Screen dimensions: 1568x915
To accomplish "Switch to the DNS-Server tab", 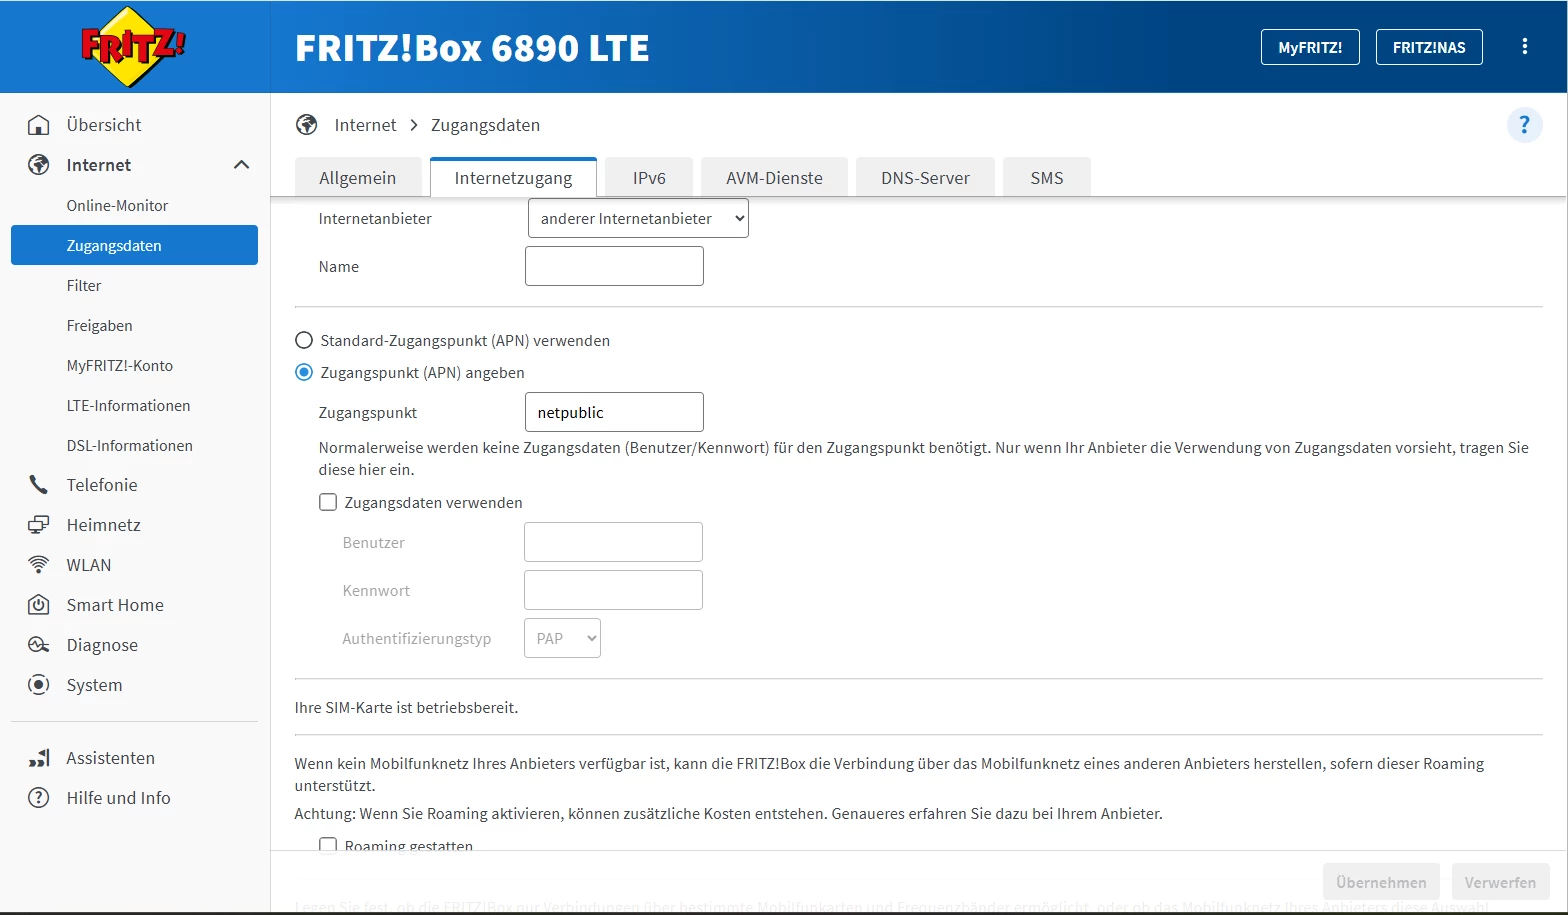I will (925, 178).
